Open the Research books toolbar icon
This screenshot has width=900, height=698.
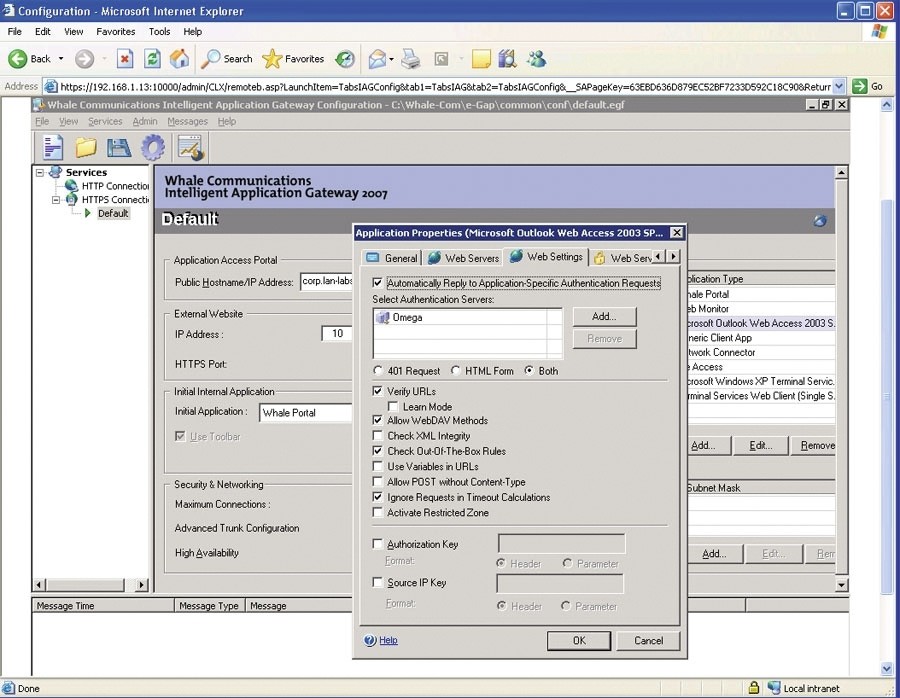(507, 59)
